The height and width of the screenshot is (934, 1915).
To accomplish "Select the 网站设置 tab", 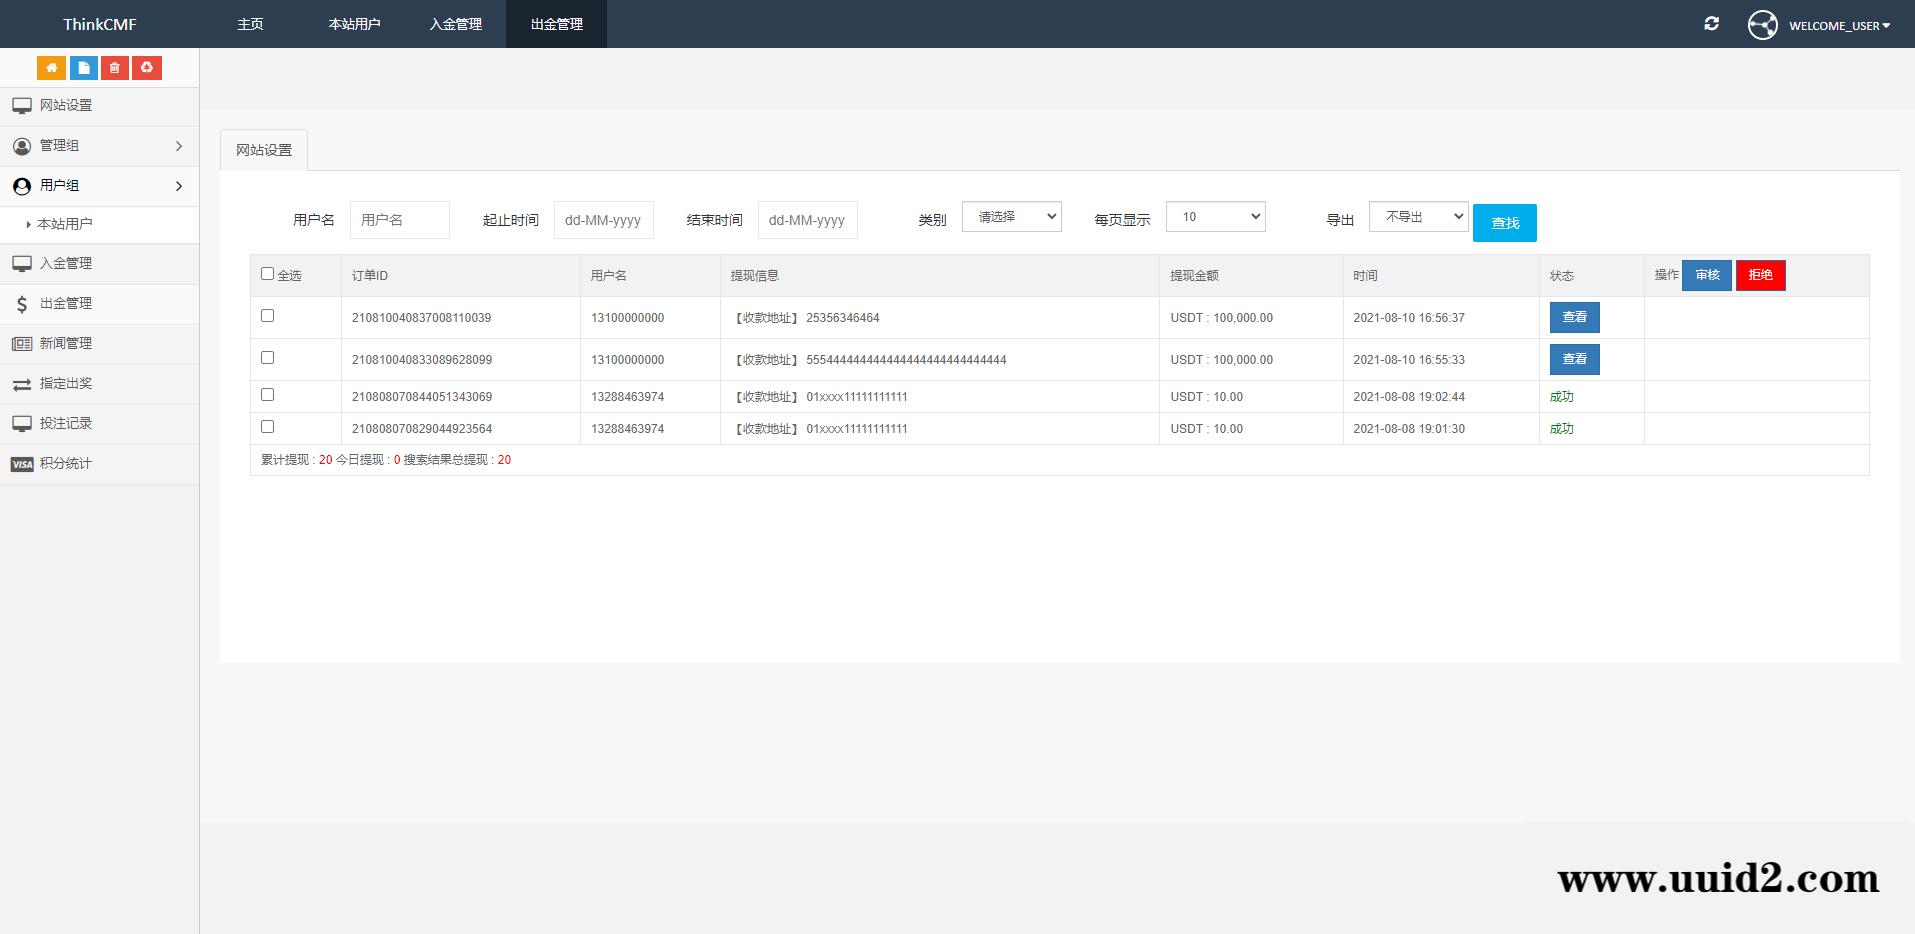I will point(263,149).
